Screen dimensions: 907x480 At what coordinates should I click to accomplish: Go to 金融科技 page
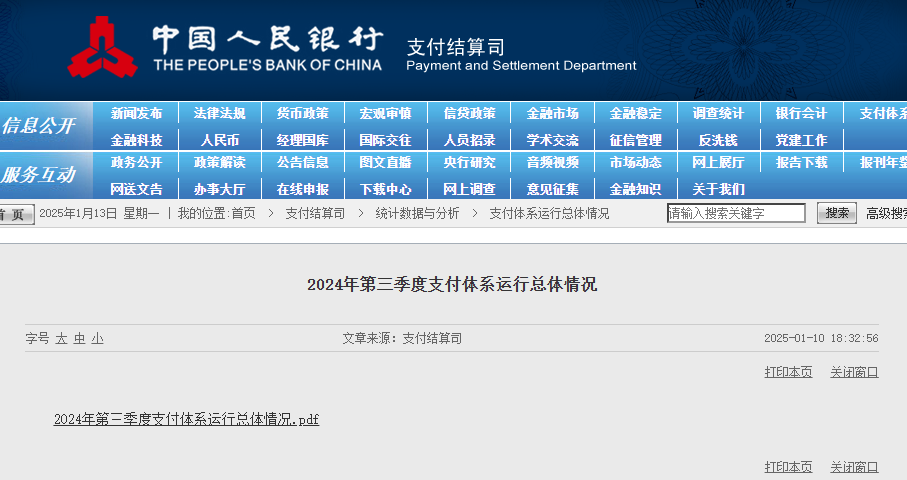point(137,140)
